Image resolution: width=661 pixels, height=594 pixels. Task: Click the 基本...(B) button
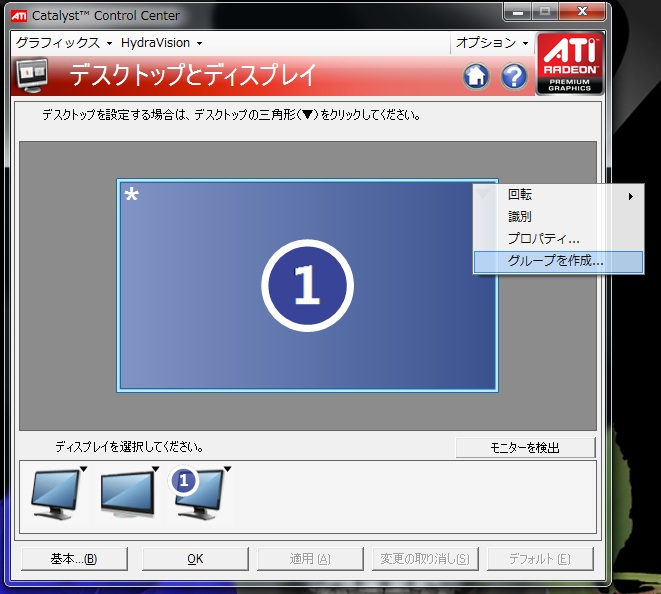(74, 559)
